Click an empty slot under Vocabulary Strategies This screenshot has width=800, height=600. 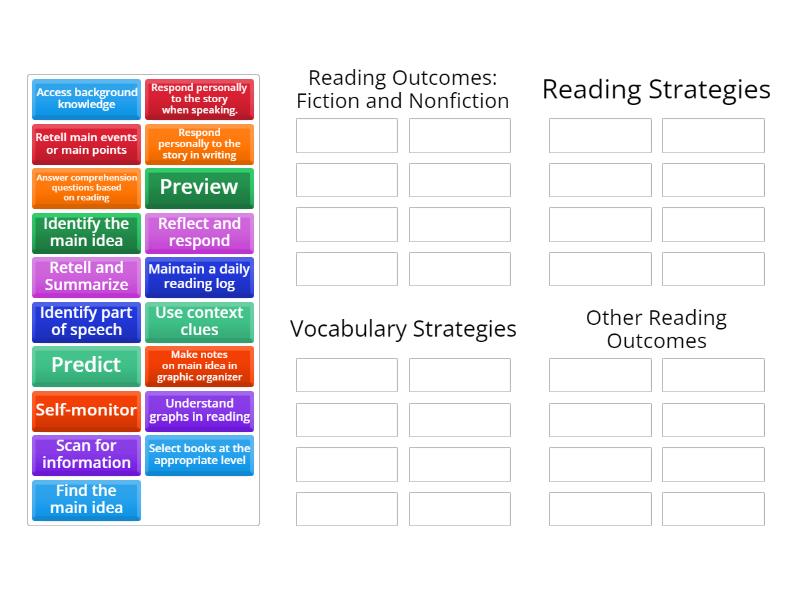point(346,375)
